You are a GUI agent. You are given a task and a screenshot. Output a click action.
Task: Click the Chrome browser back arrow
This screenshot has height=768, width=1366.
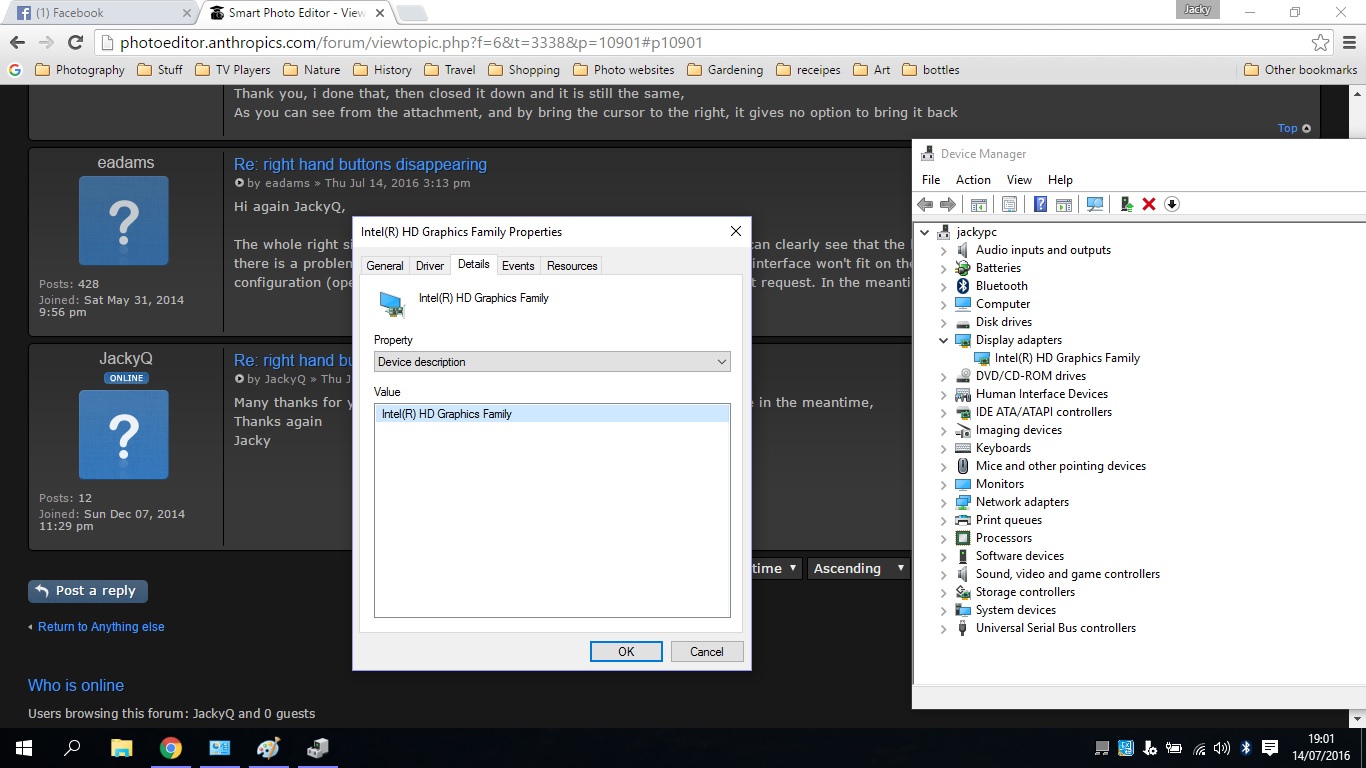pyautogui.click(x=17, y=42)
